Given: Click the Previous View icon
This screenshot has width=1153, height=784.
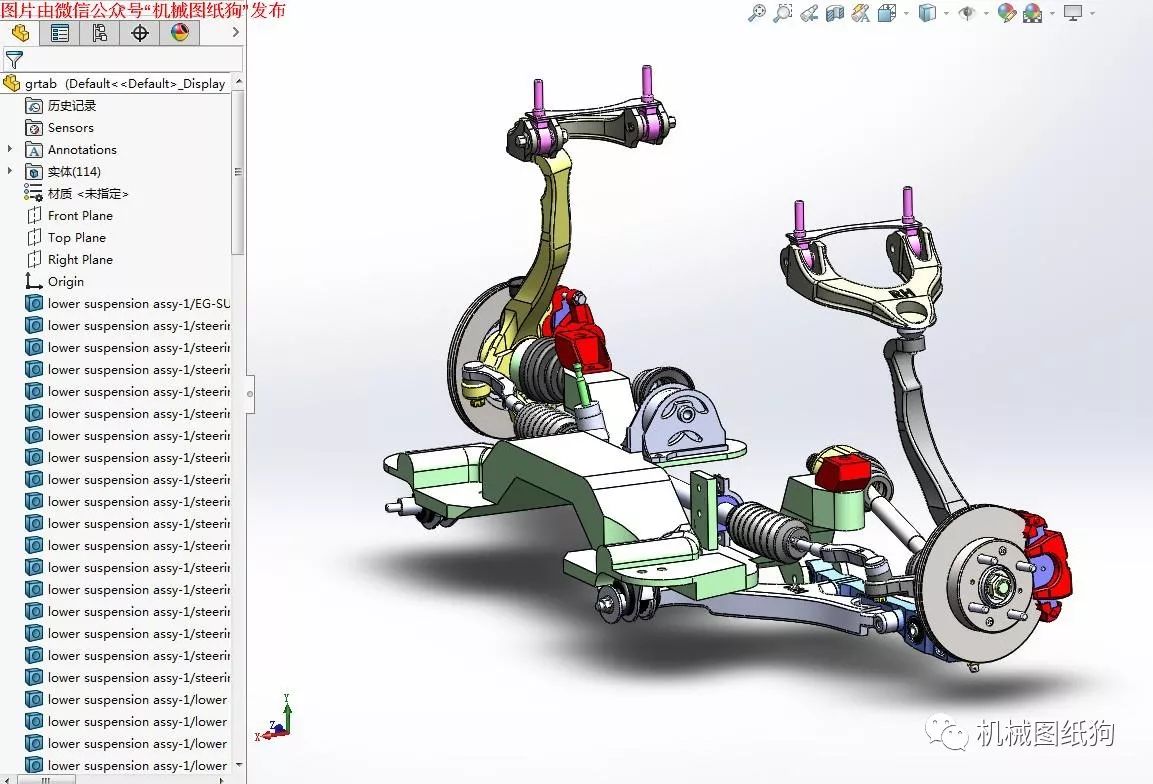Looking at the screenshot, I should (809, 13).
